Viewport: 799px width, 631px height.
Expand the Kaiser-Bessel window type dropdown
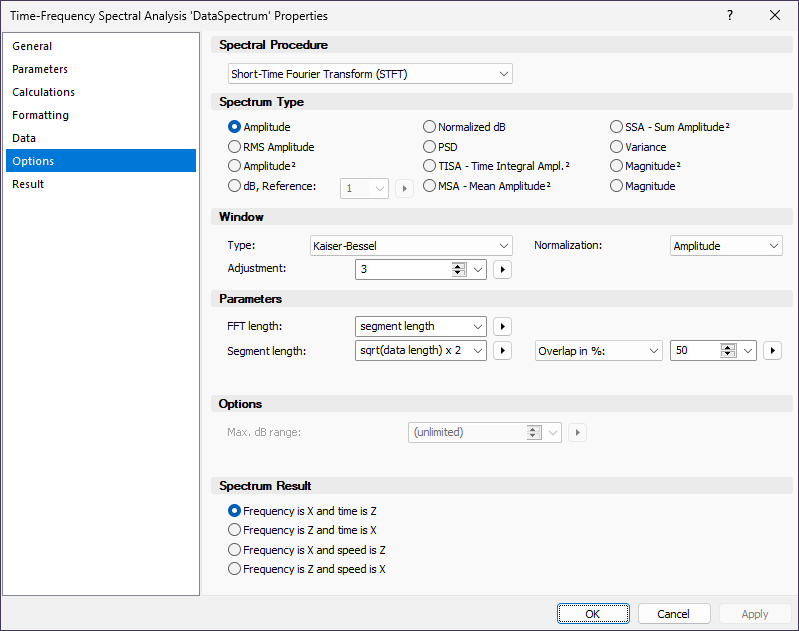click(x=411, y=245)
